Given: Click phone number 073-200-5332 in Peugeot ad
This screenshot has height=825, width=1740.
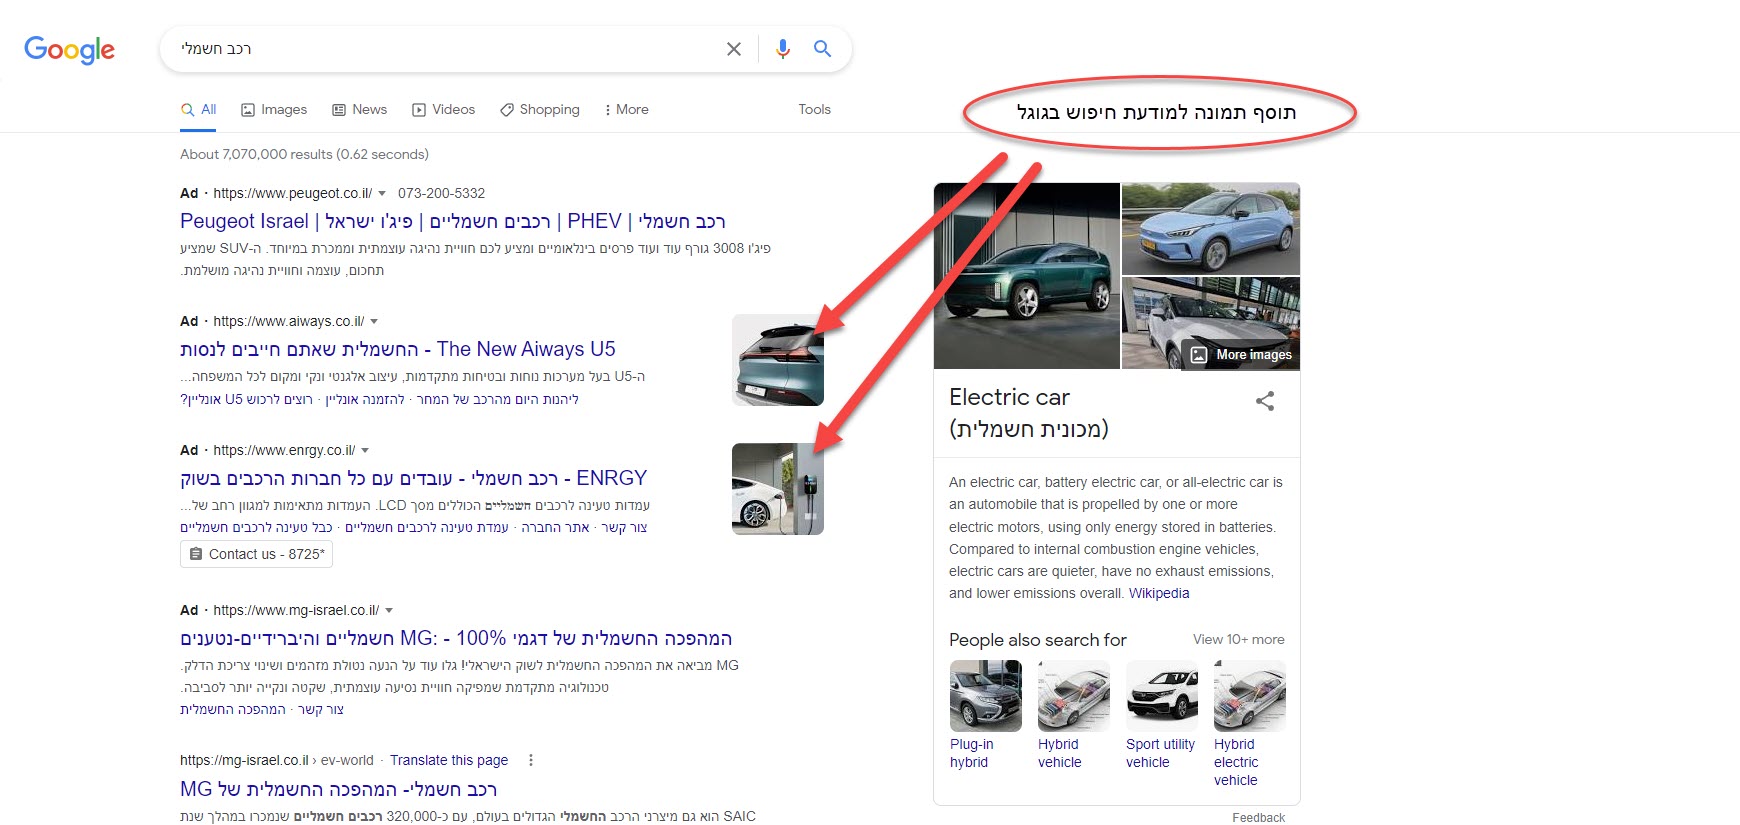Looking at the screenshot, I should tap(441, 194).
